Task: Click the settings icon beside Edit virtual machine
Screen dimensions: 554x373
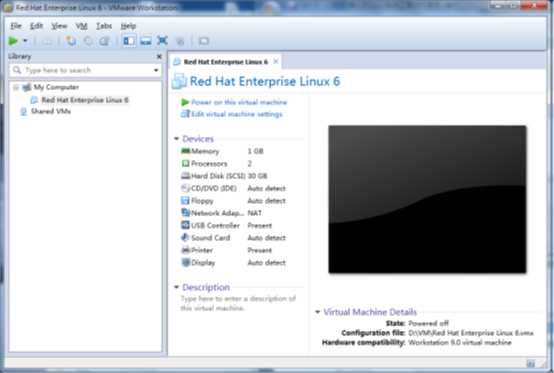Action: pyautogui.click(x=185, y=114)
